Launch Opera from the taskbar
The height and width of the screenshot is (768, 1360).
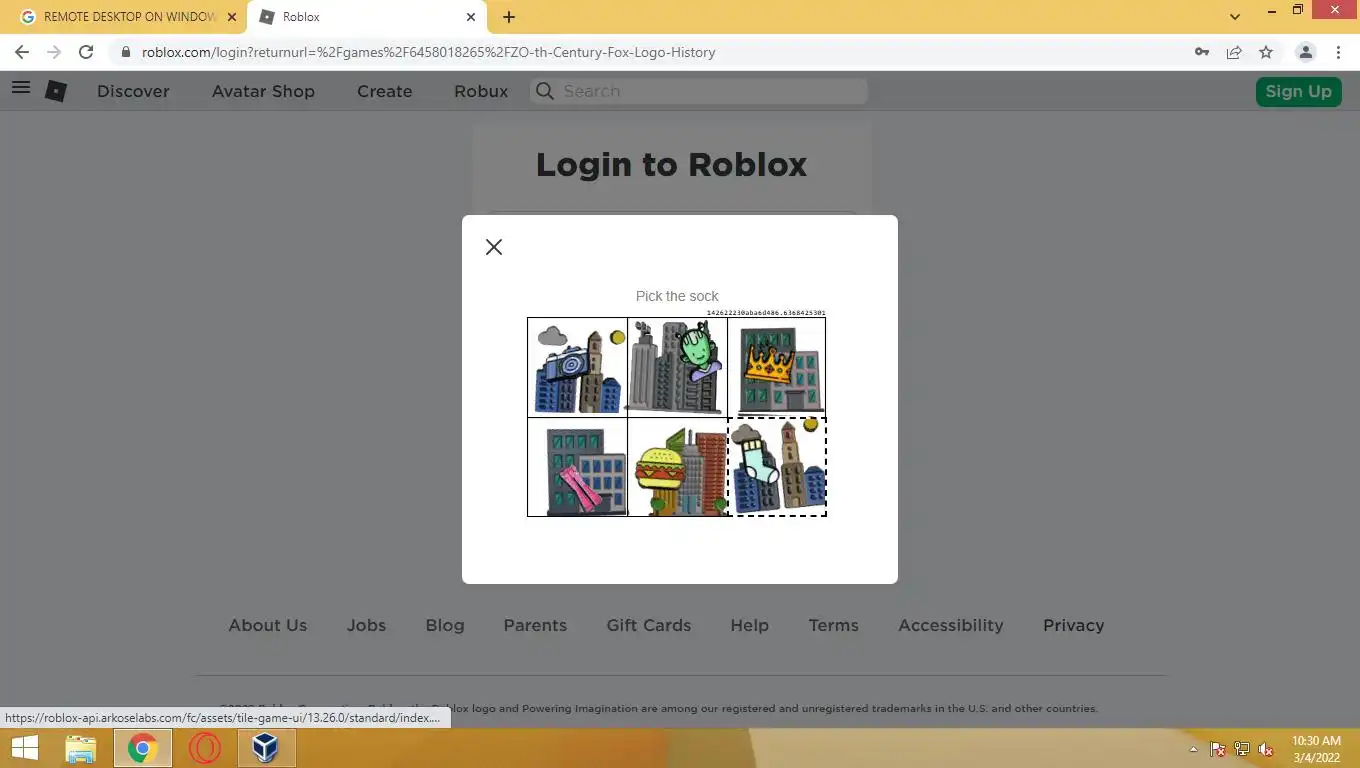(204, 748)
